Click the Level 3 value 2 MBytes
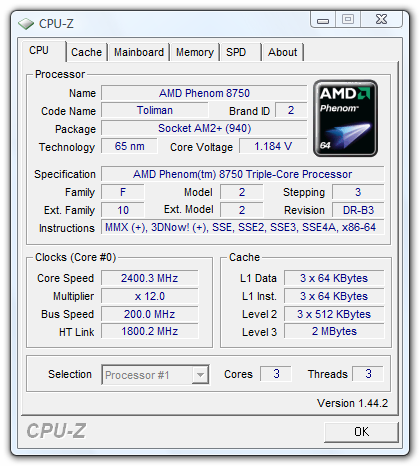The height and width of the screenshot is (466, 420). (x=334, y=331)
